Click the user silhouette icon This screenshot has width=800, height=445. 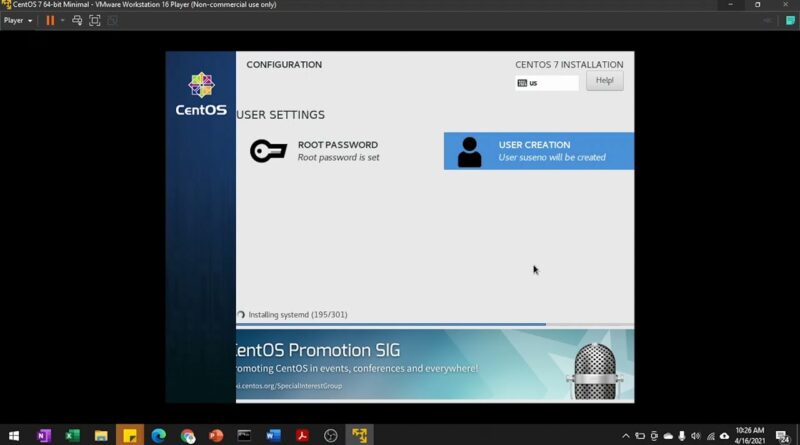[x=469, y=152]
